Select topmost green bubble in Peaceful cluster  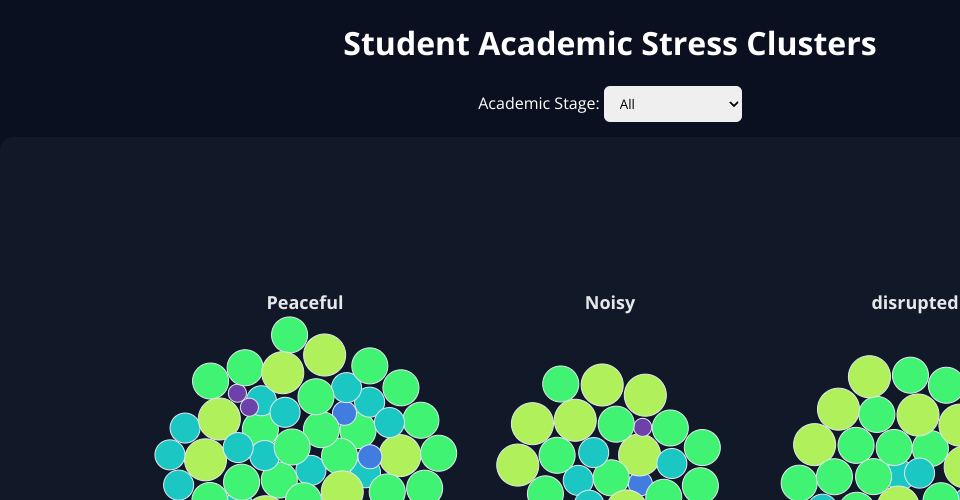(x=289, y=334)
